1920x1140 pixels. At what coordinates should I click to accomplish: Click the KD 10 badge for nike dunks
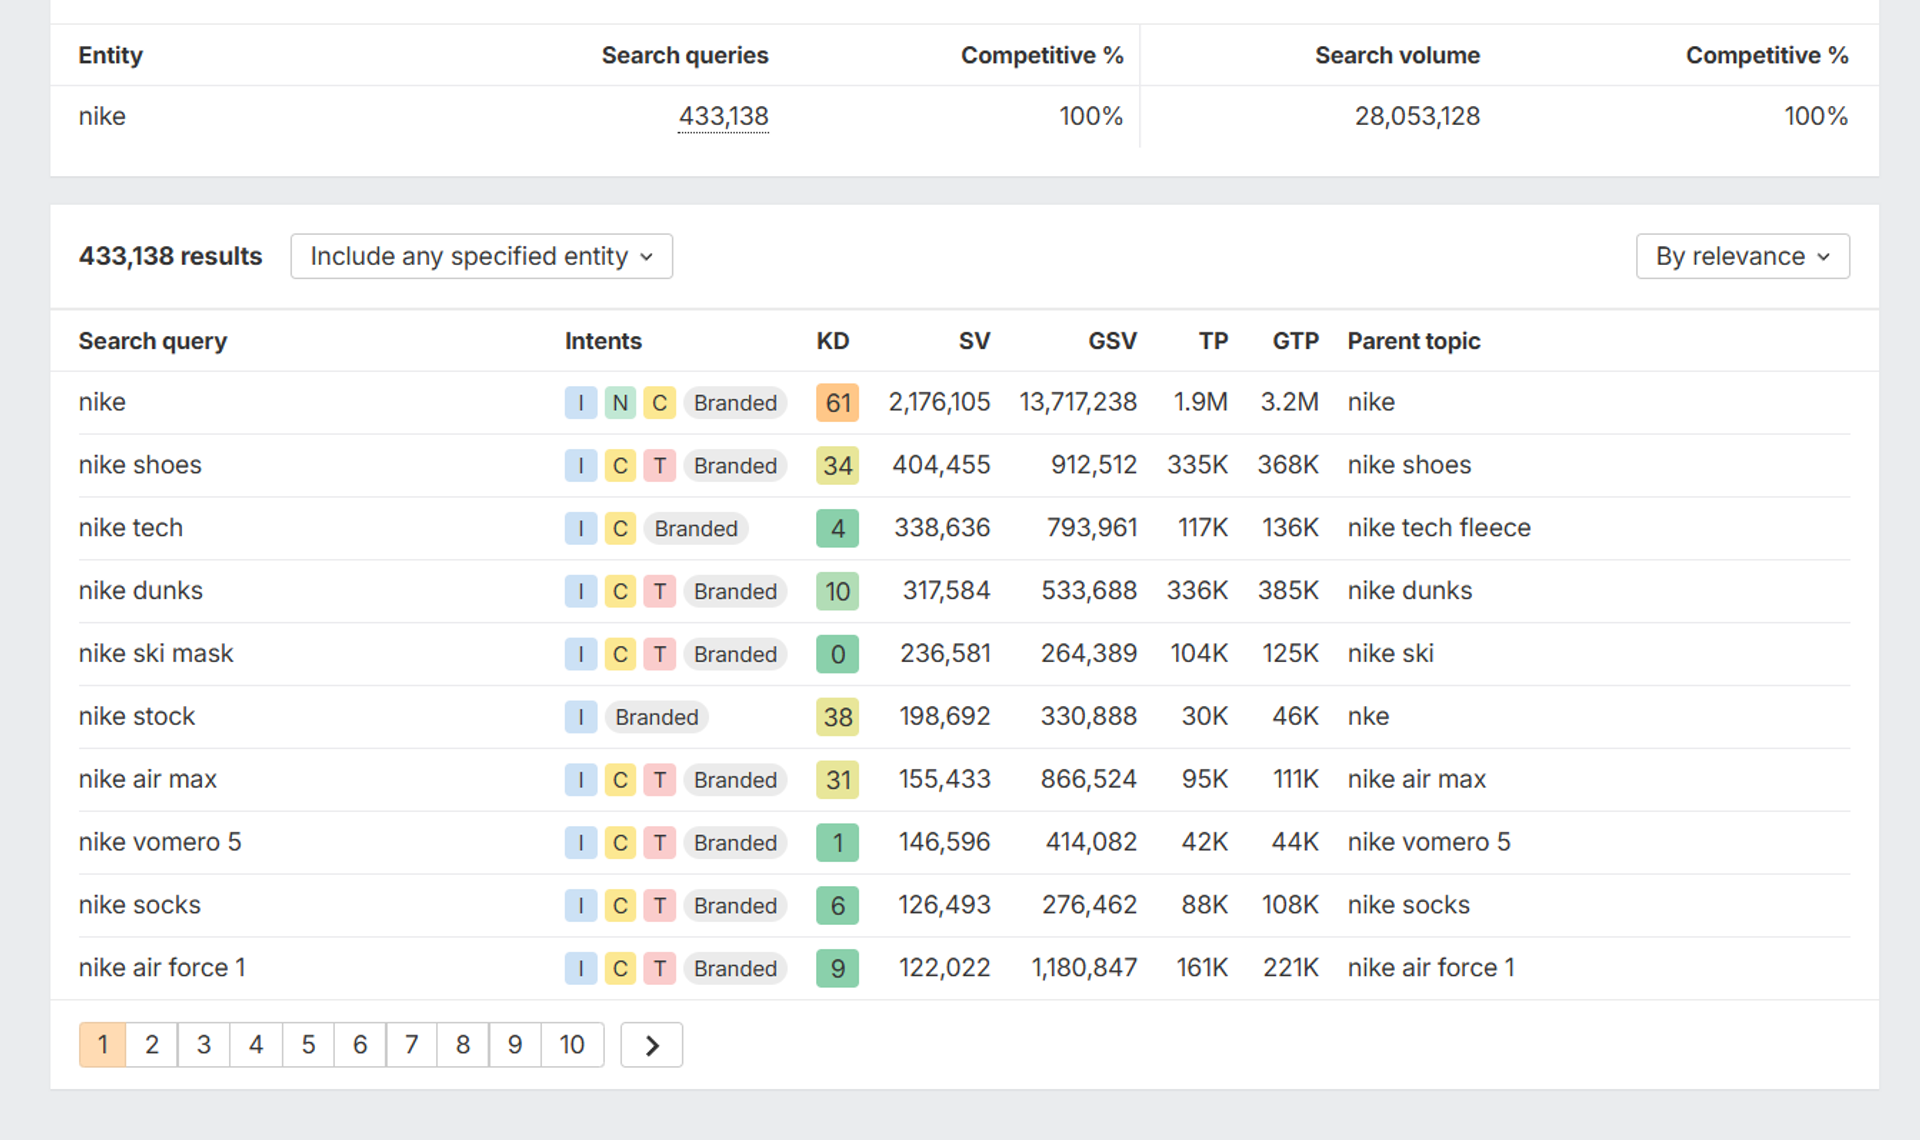[838, 592]
